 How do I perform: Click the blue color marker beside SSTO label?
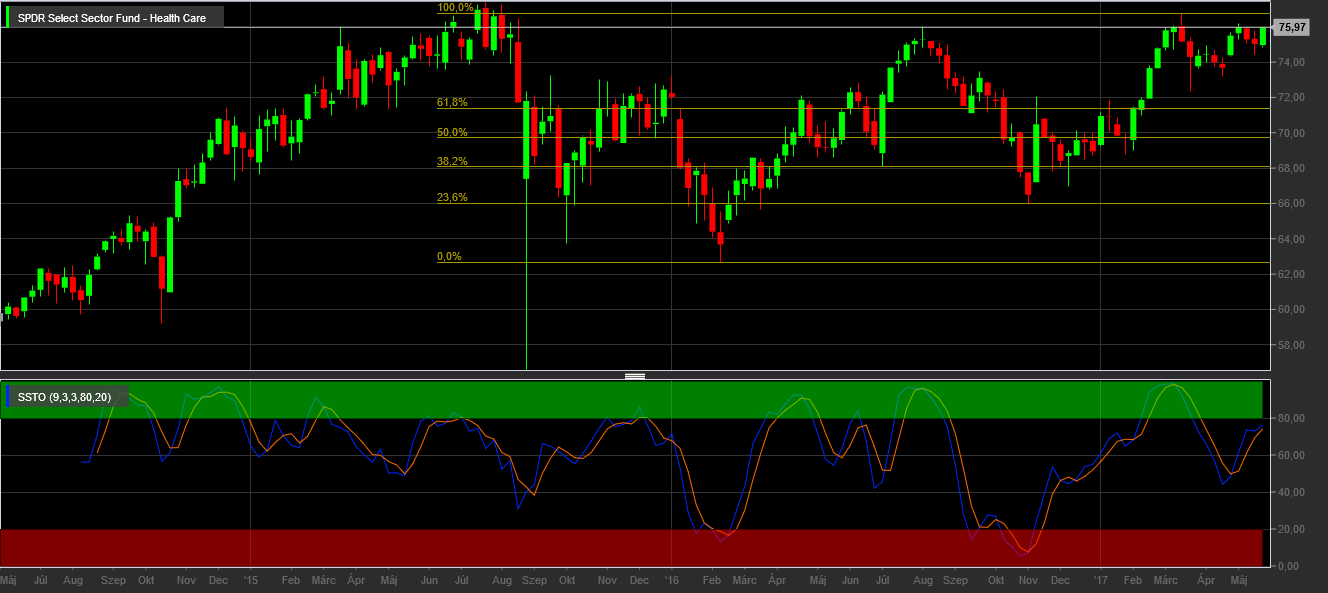coord(7,397)
